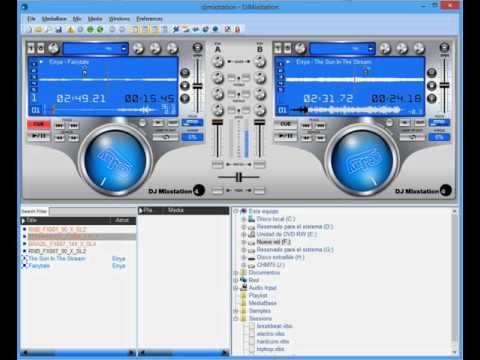
Task: Click the top knob under channel B label
Action: point(260,62)
